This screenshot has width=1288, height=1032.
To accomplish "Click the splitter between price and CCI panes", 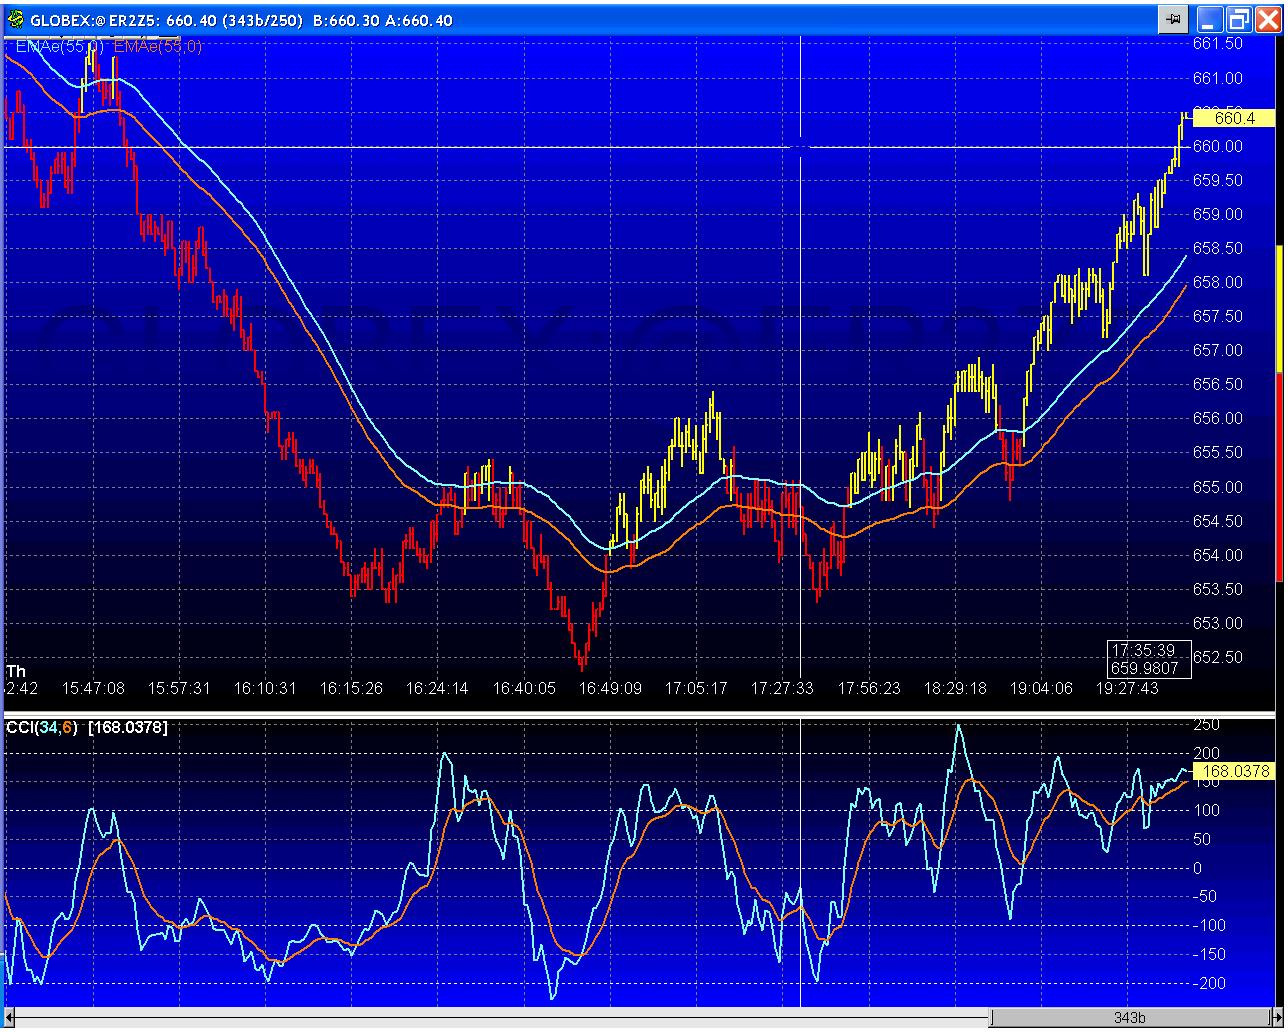I will coord(640,714).
